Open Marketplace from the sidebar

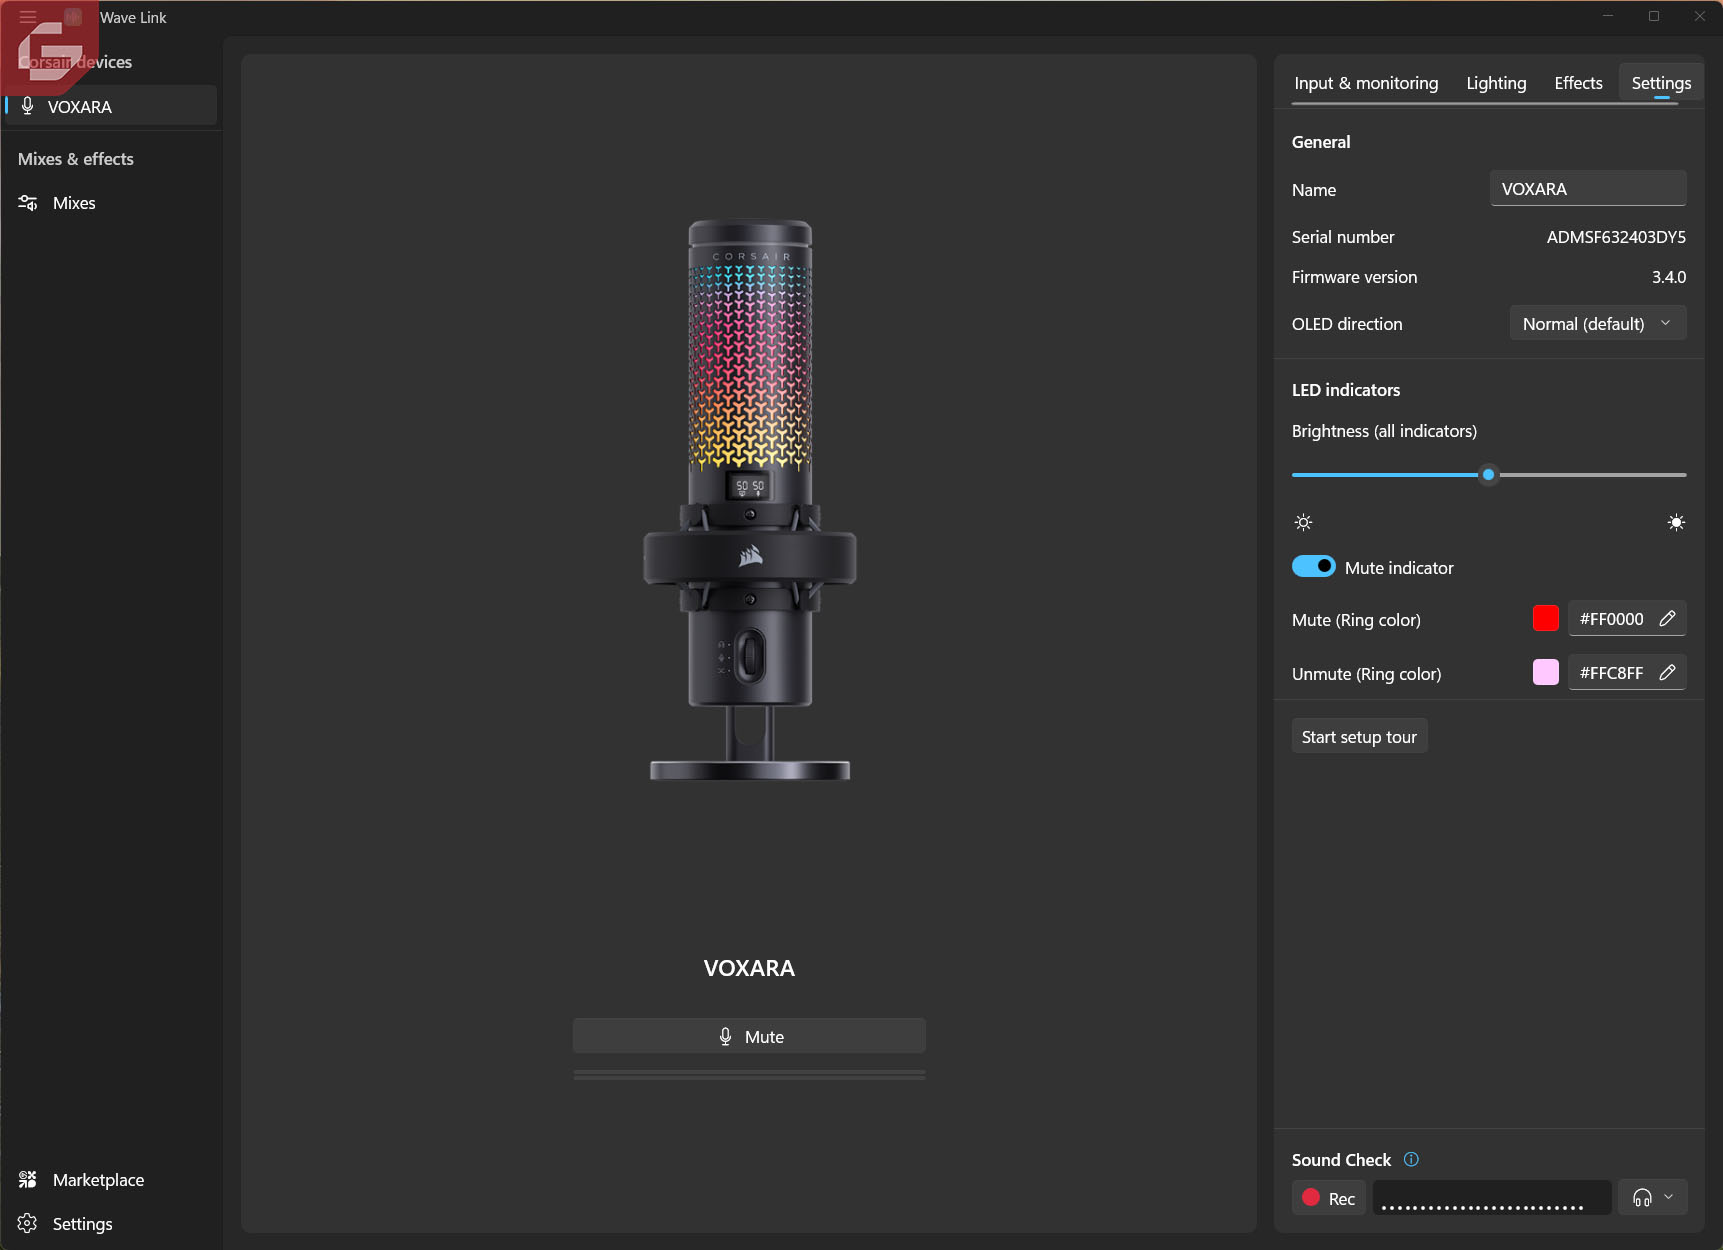(110, 1180)
